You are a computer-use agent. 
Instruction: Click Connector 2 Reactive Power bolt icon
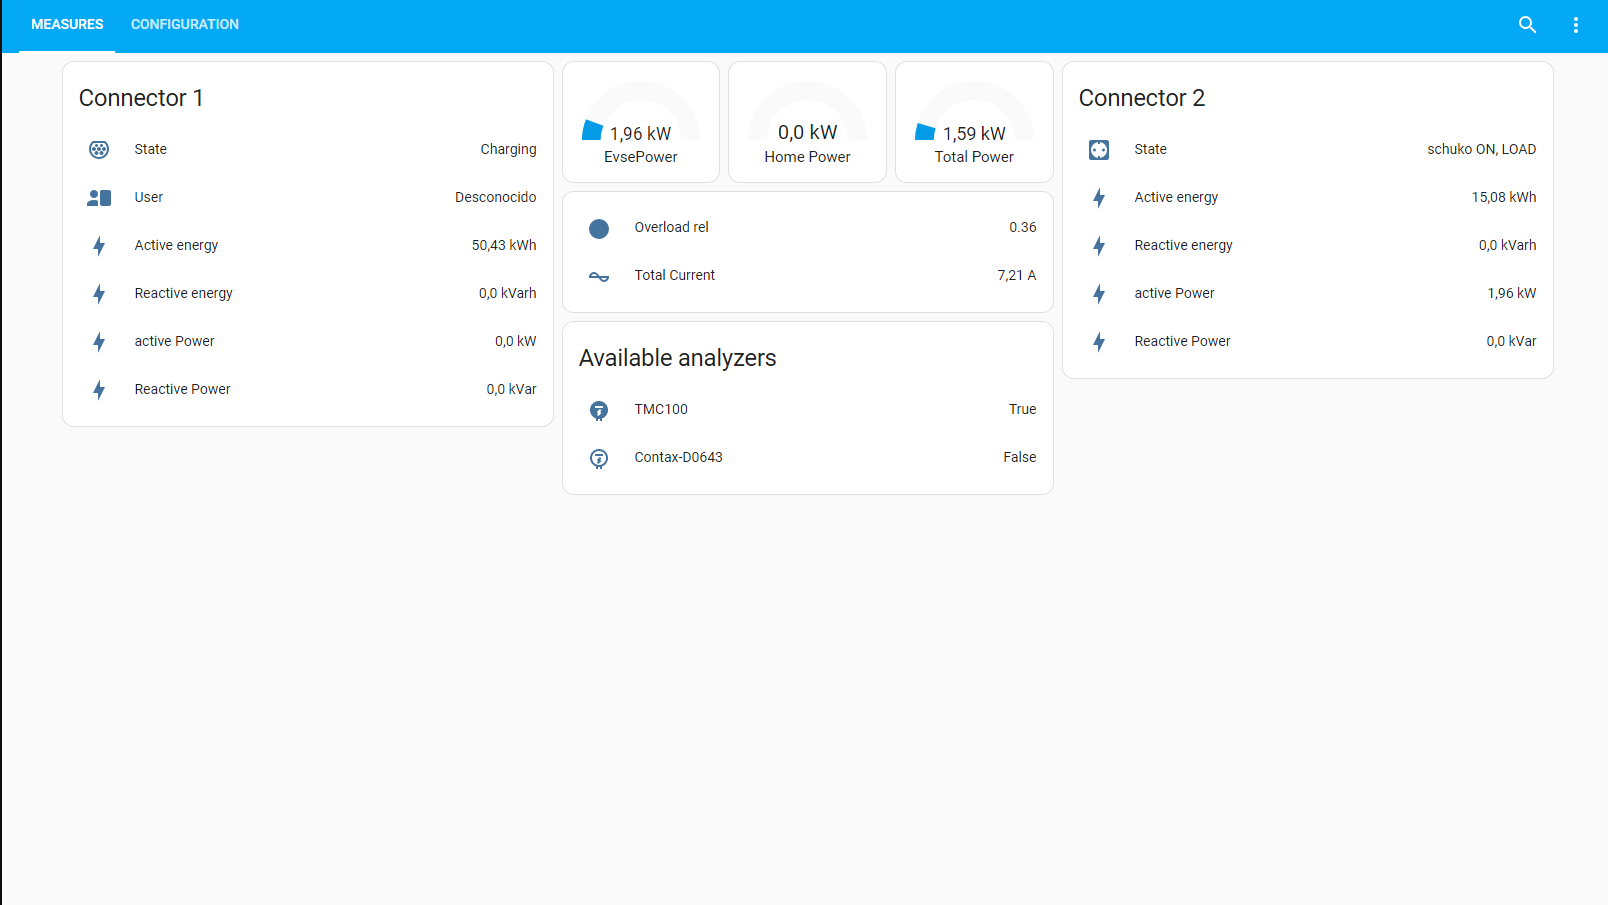1099,342
